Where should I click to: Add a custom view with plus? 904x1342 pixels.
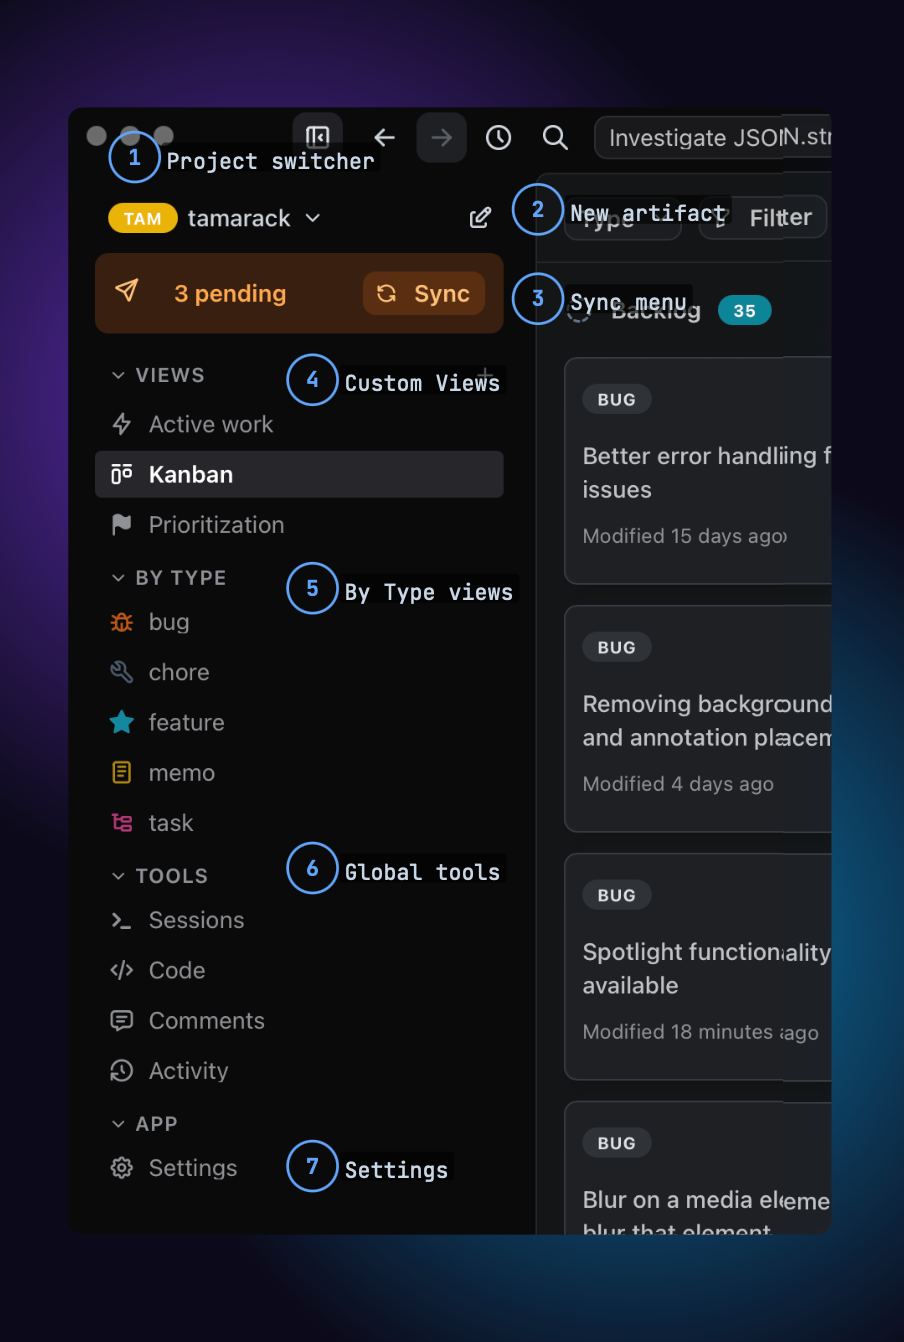click(486, 375)
